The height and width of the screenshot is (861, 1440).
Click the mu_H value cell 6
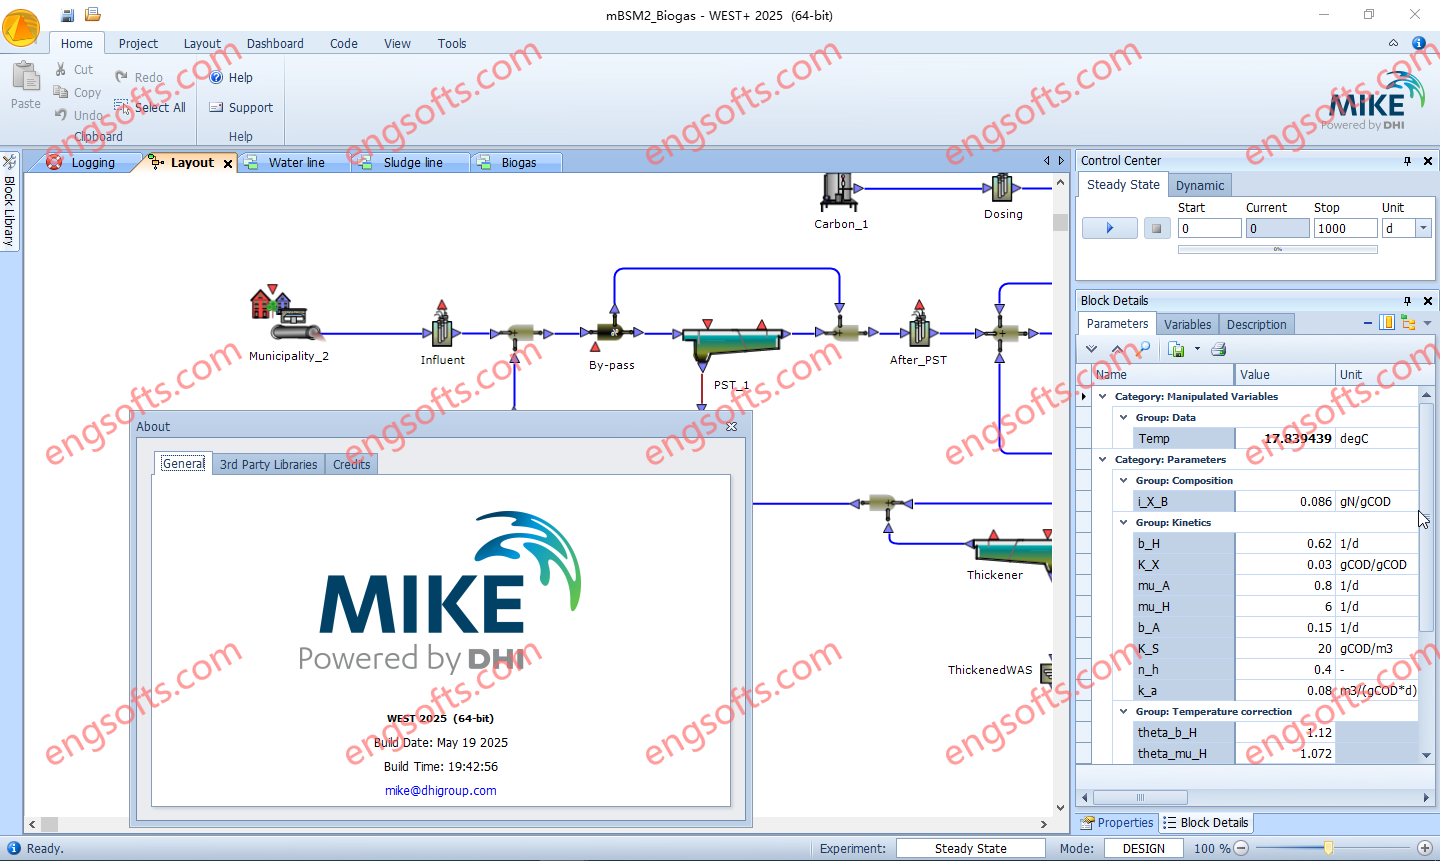pyautogui.click(x=1285, y=606)
